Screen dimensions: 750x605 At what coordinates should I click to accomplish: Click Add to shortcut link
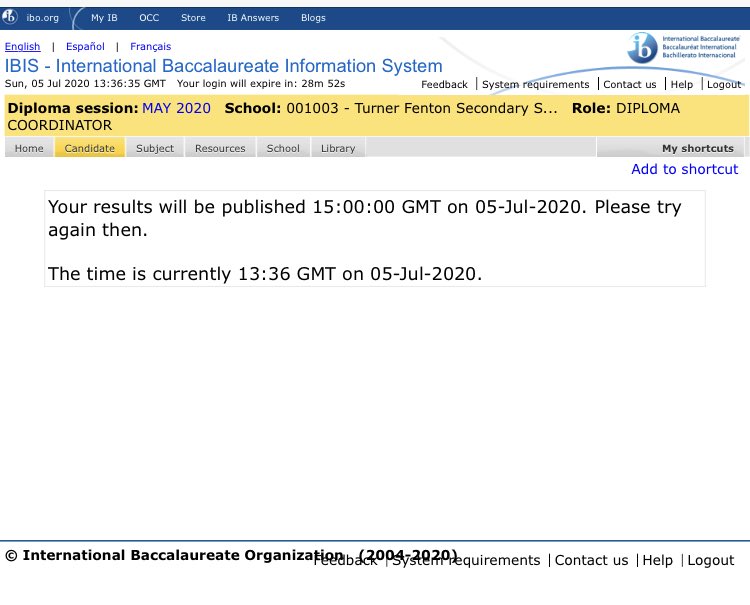point(684,169)
